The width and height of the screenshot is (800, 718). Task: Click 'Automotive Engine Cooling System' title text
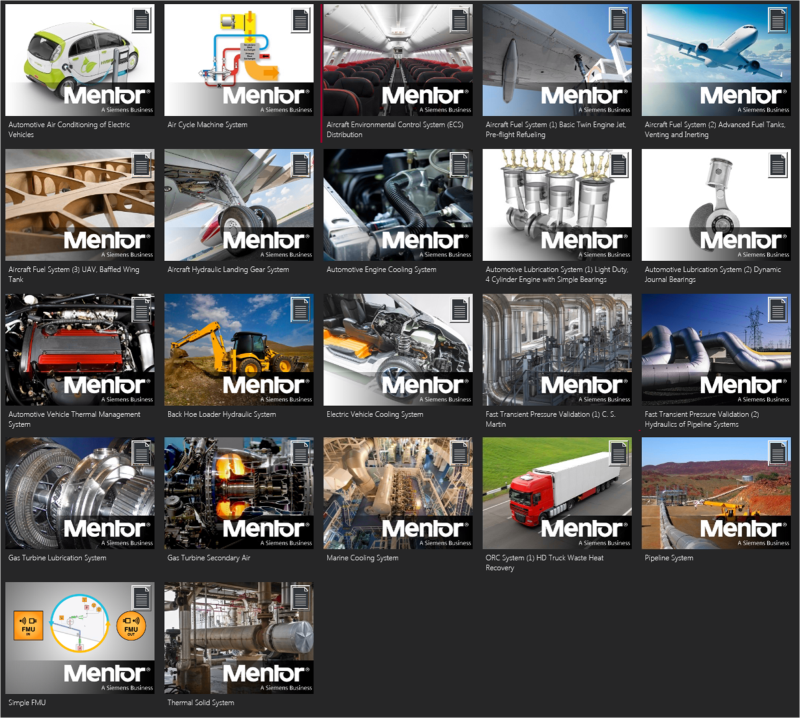tap(381, 269)
